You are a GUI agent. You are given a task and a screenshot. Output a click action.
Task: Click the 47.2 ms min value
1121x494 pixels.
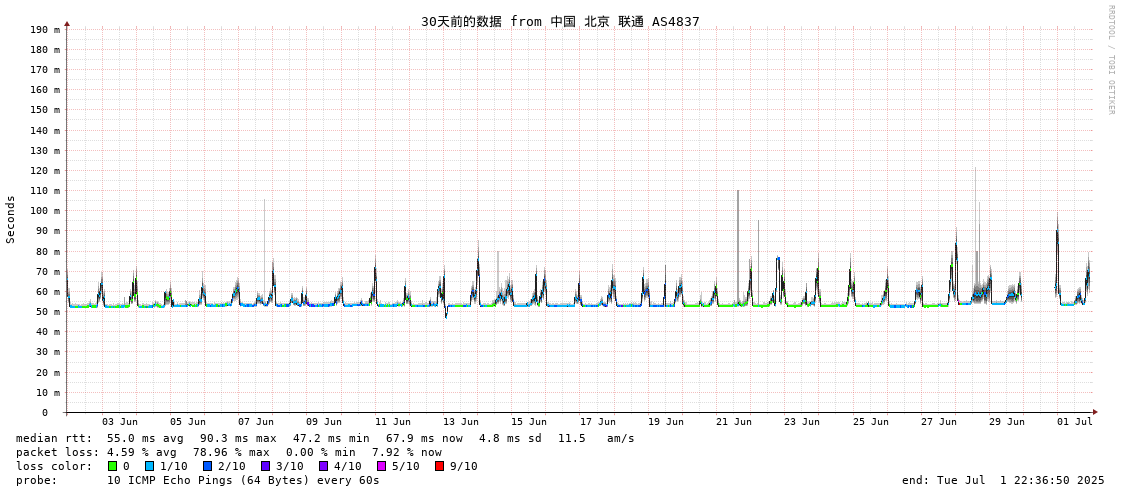coord(331,438)
